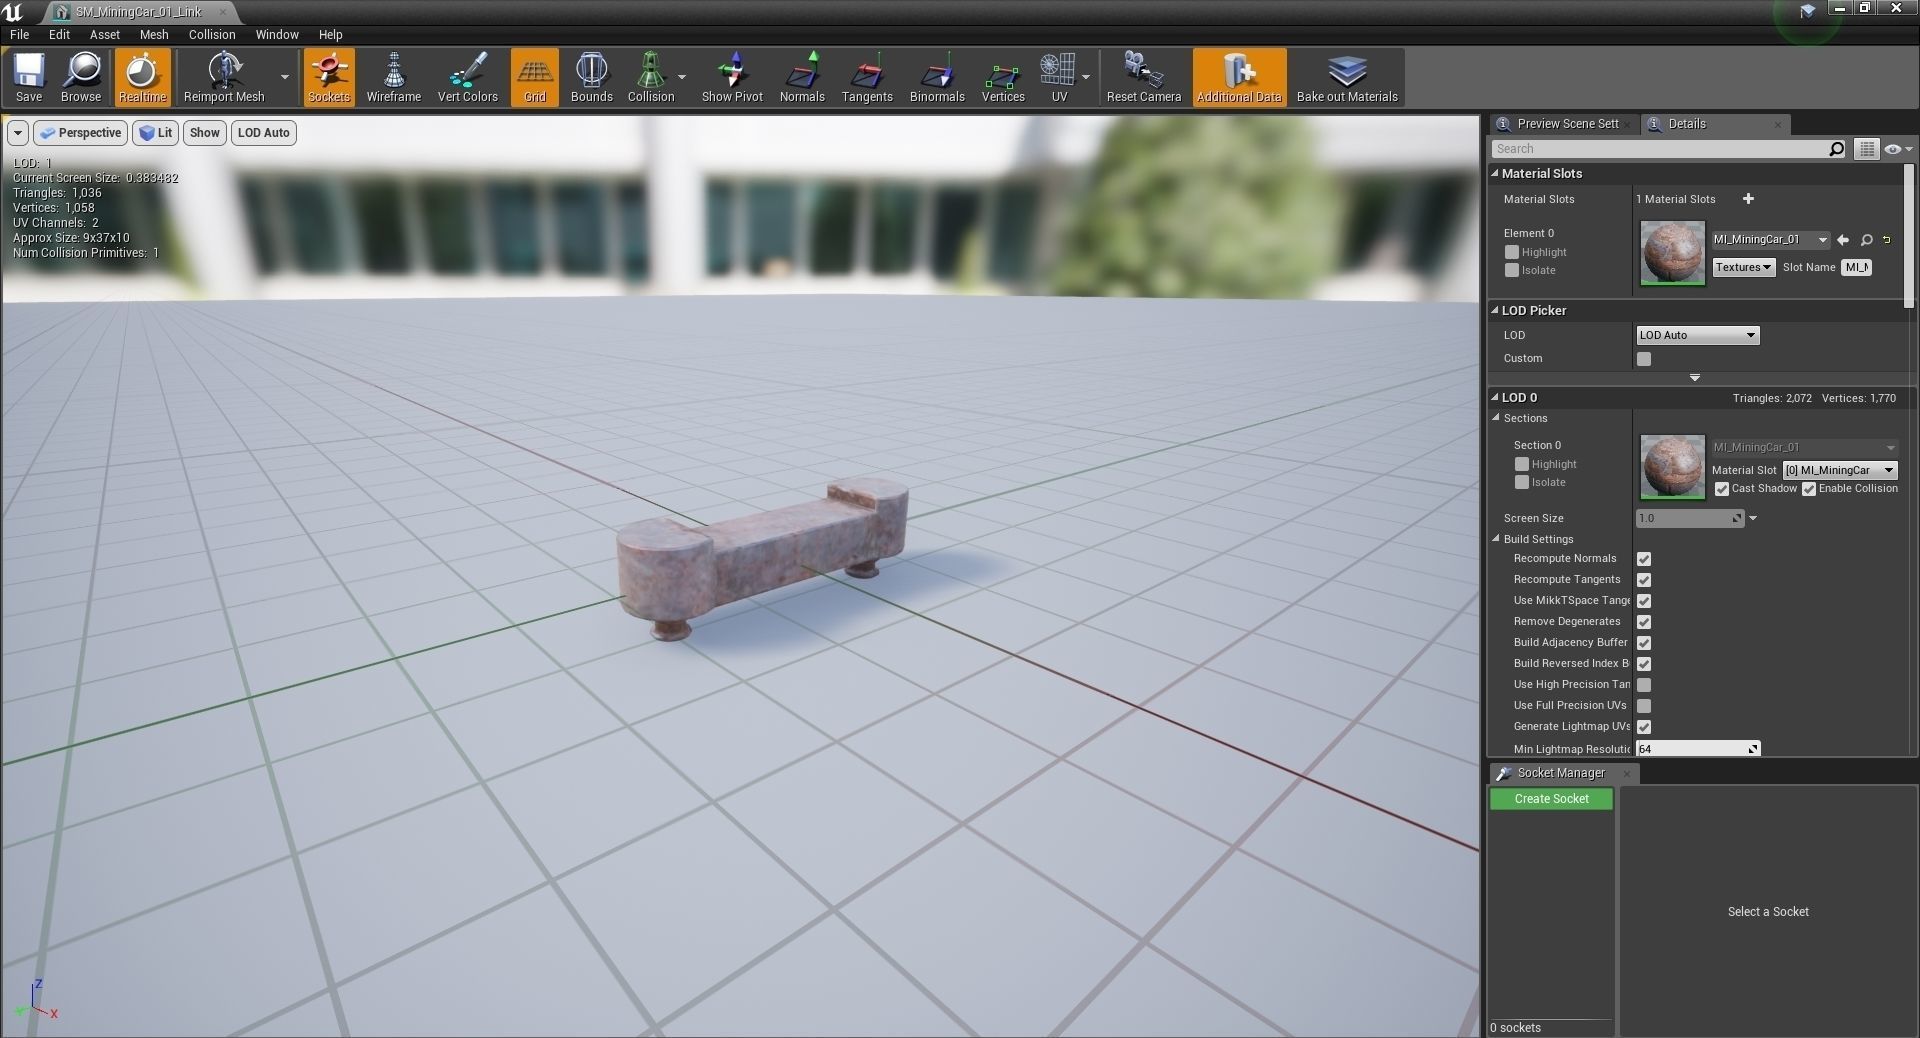
Task: Toggle Isolate for Section 0
Action: (1522, 482)
